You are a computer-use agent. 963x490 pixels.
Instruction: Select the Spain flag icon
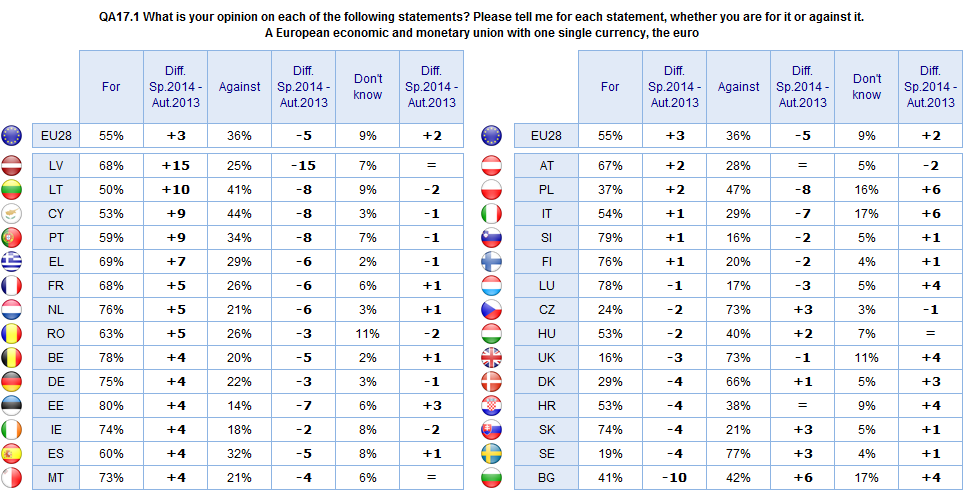(14, 453)
